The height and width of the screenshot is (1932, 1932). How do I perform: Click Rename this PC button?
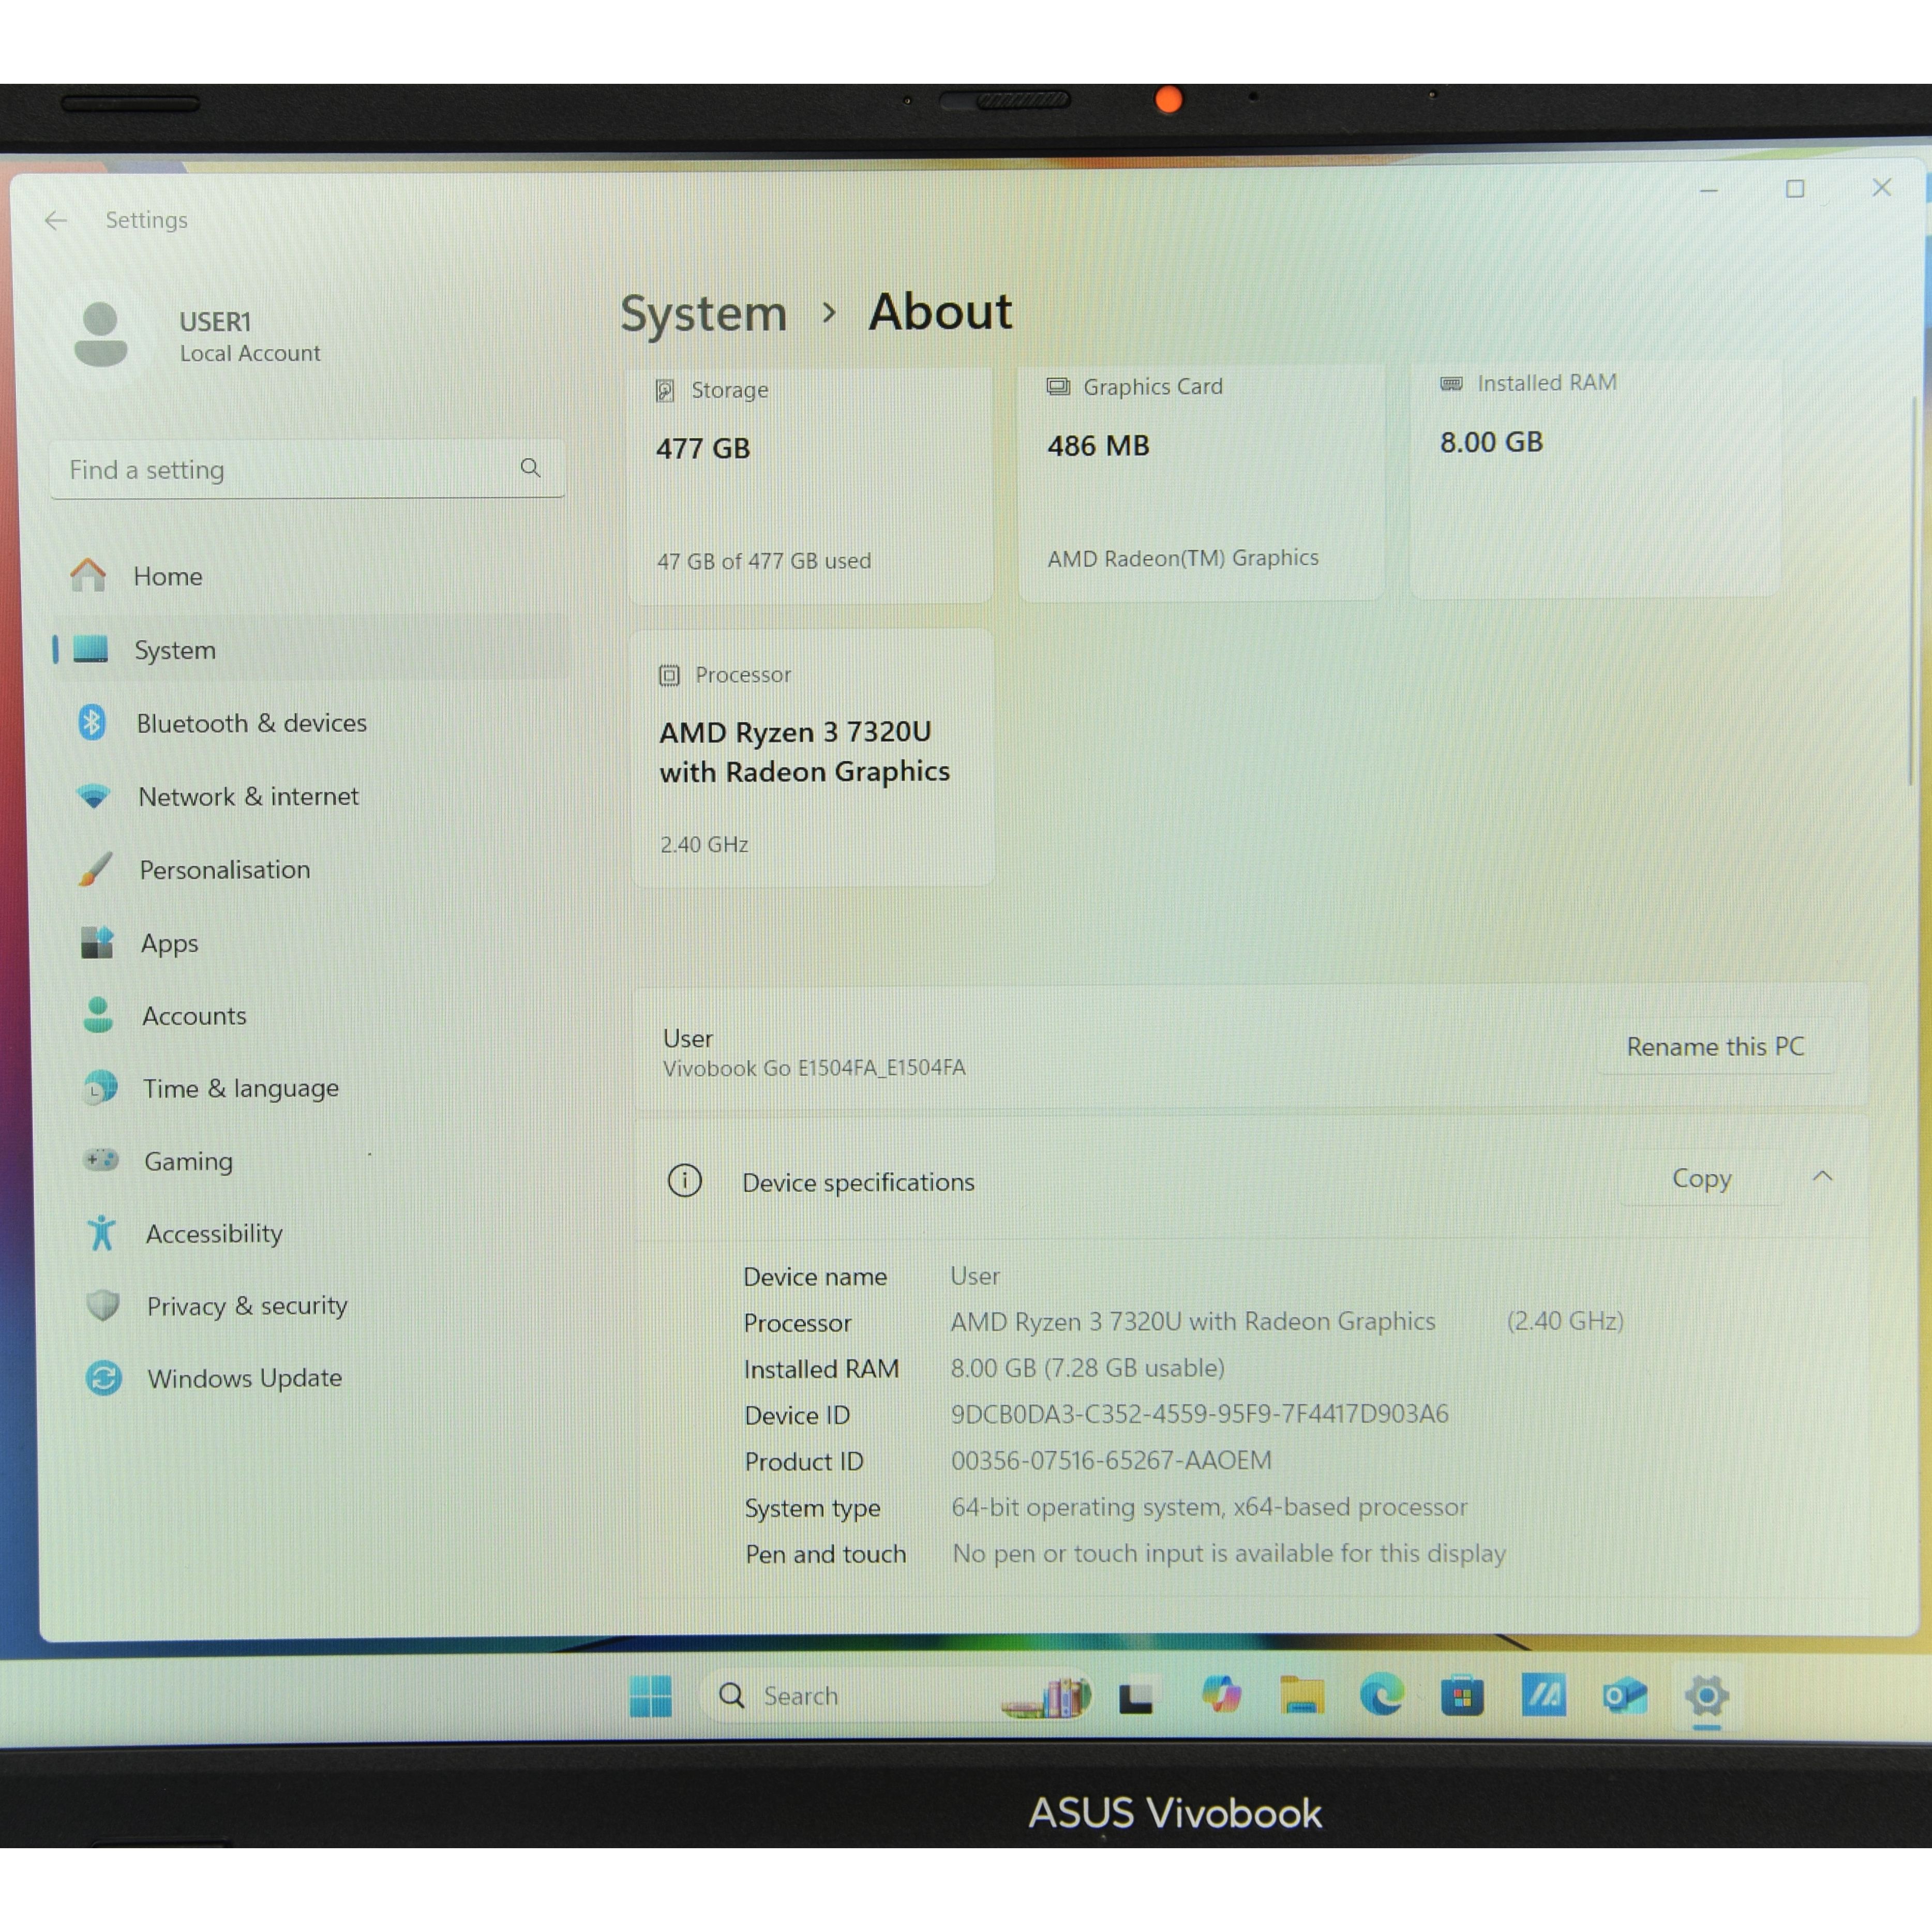[1715, 1046]
